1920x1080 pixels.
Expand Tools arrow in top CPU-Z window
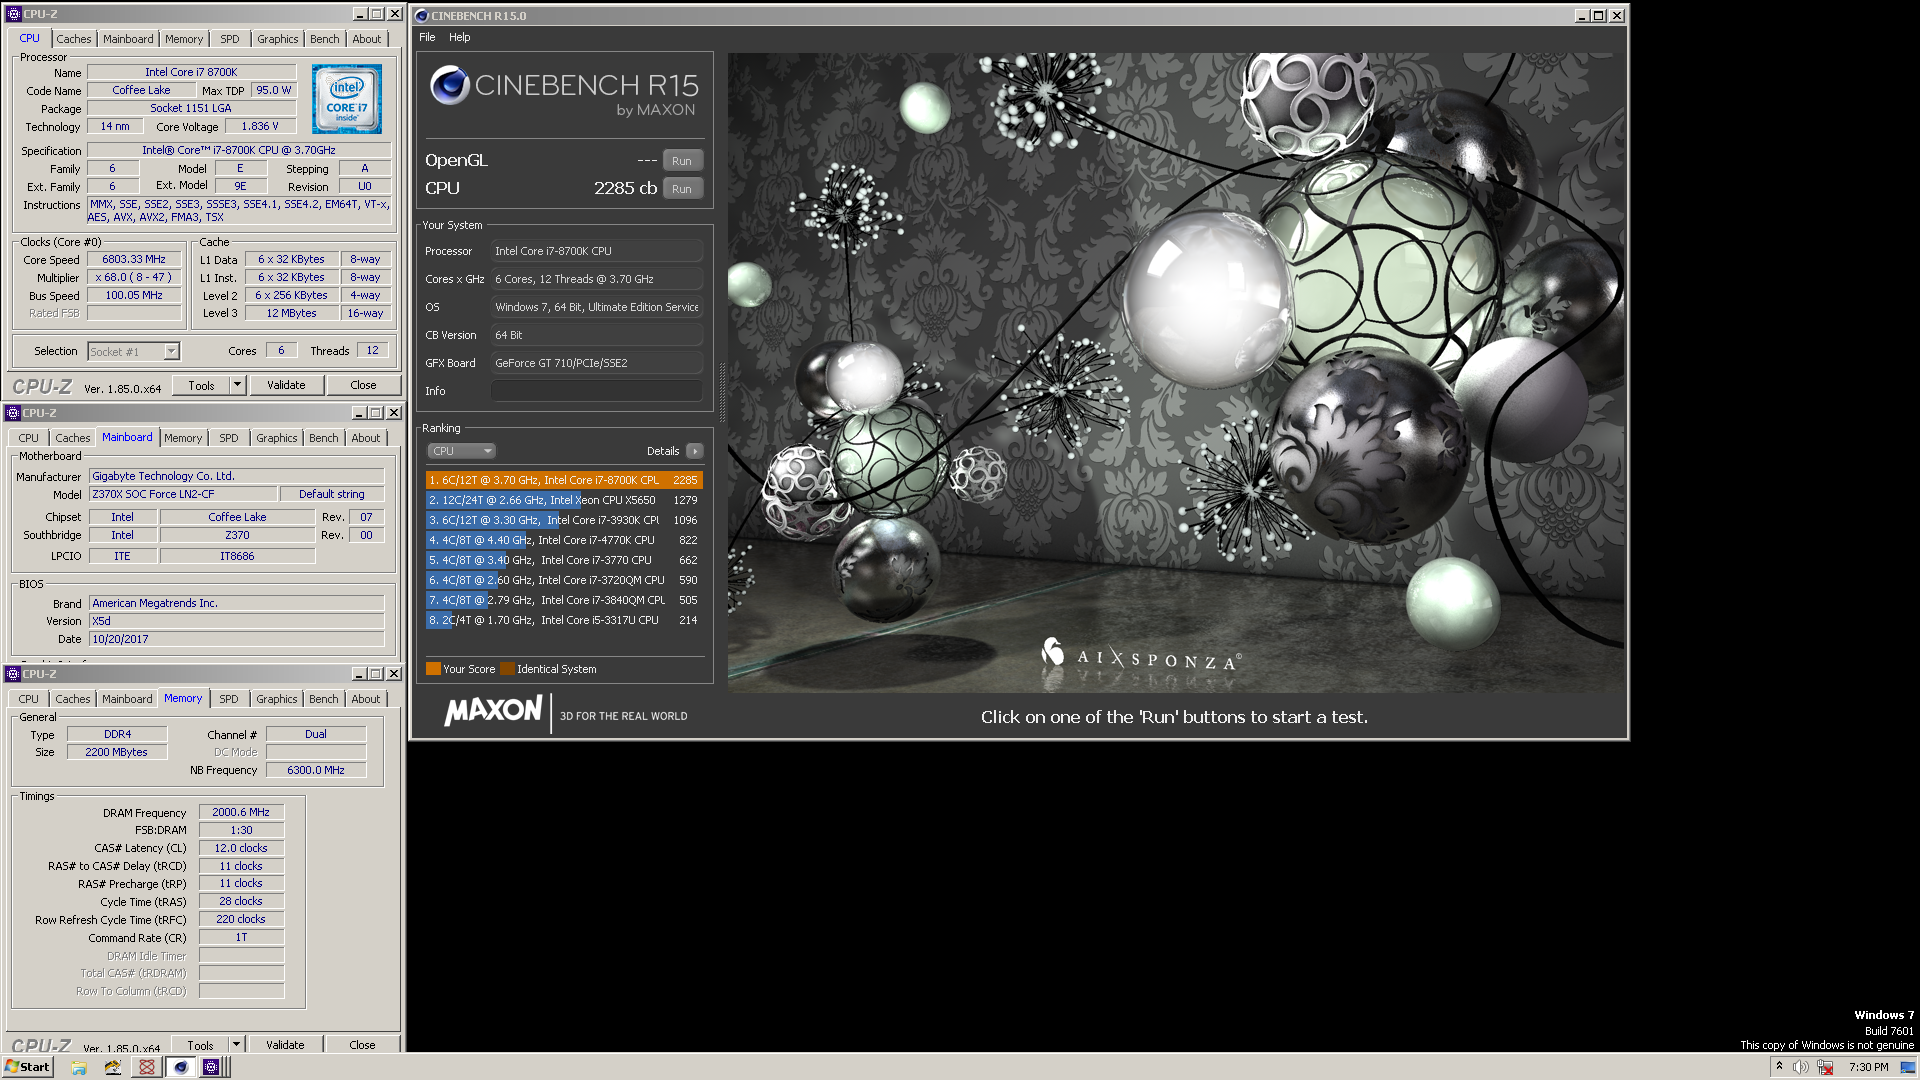coord(237,385)
